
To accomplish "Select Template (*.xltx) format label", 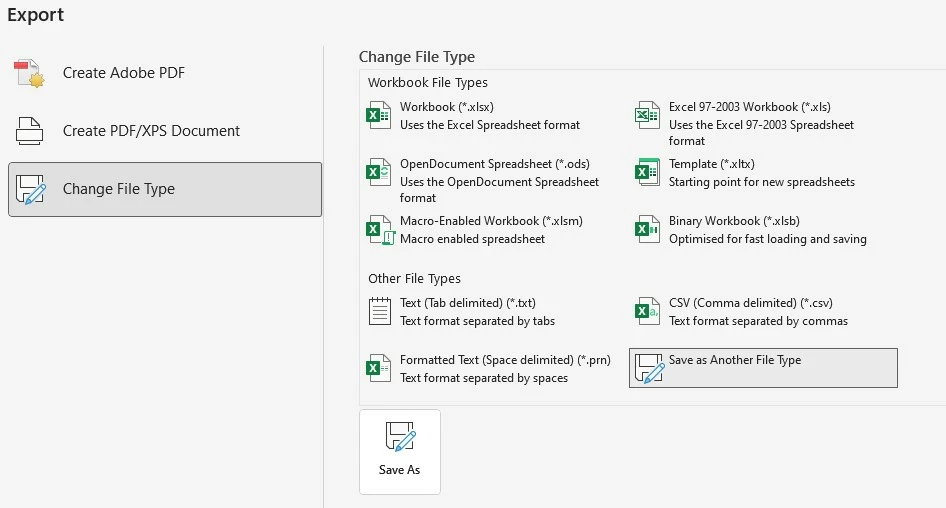I will pos(711,164).
